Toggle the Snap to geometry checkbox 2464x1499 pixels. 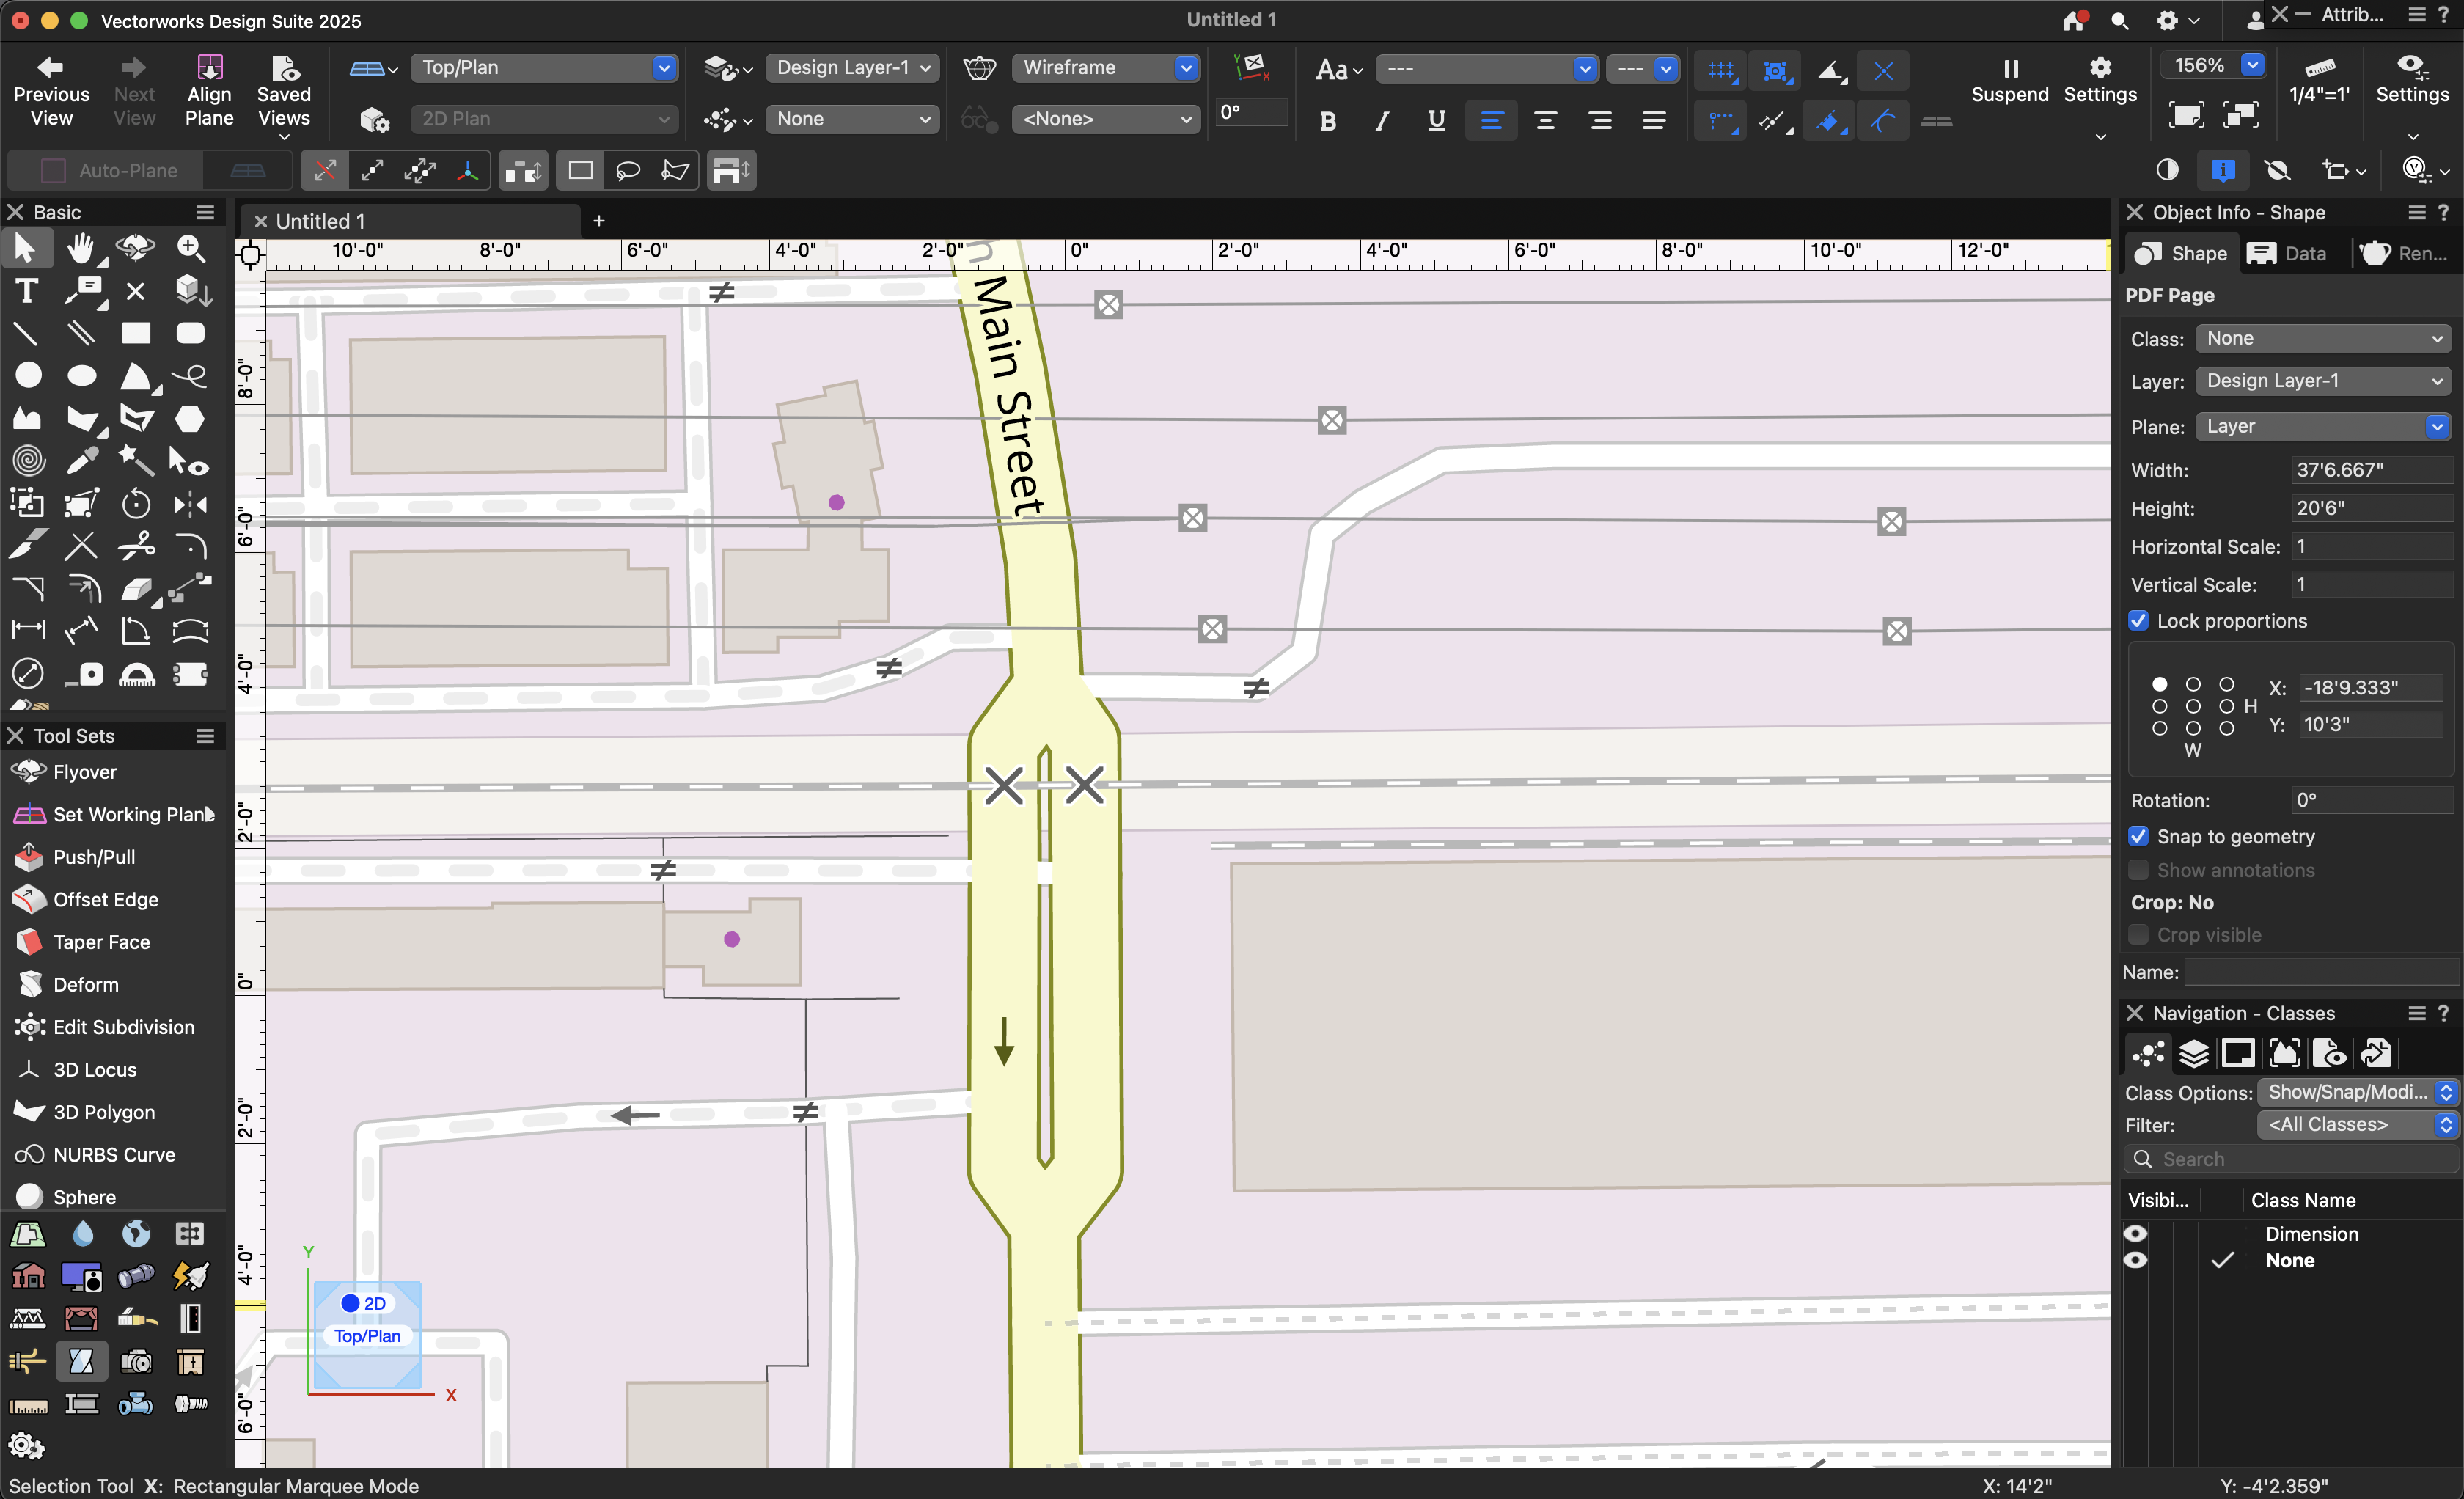pyautogui.click(x=2139, y=836)
